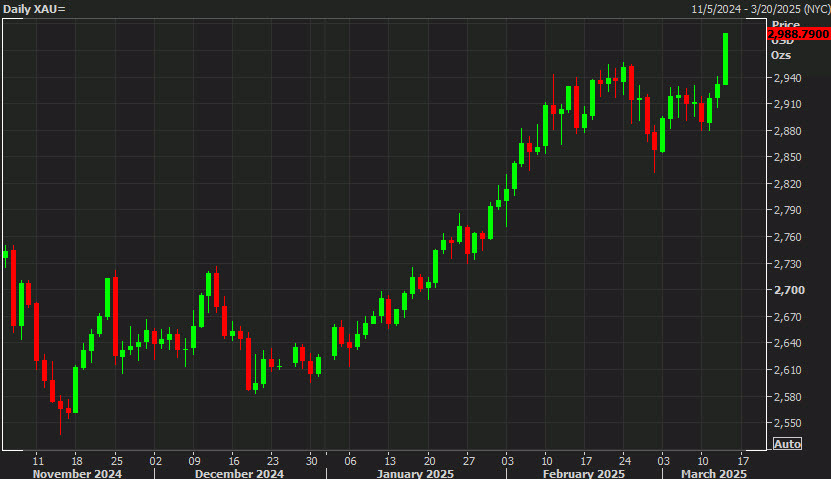Click the 02 date tick in December
The width and height of the screenshot is (831, 479).
[x=155, y=460]
